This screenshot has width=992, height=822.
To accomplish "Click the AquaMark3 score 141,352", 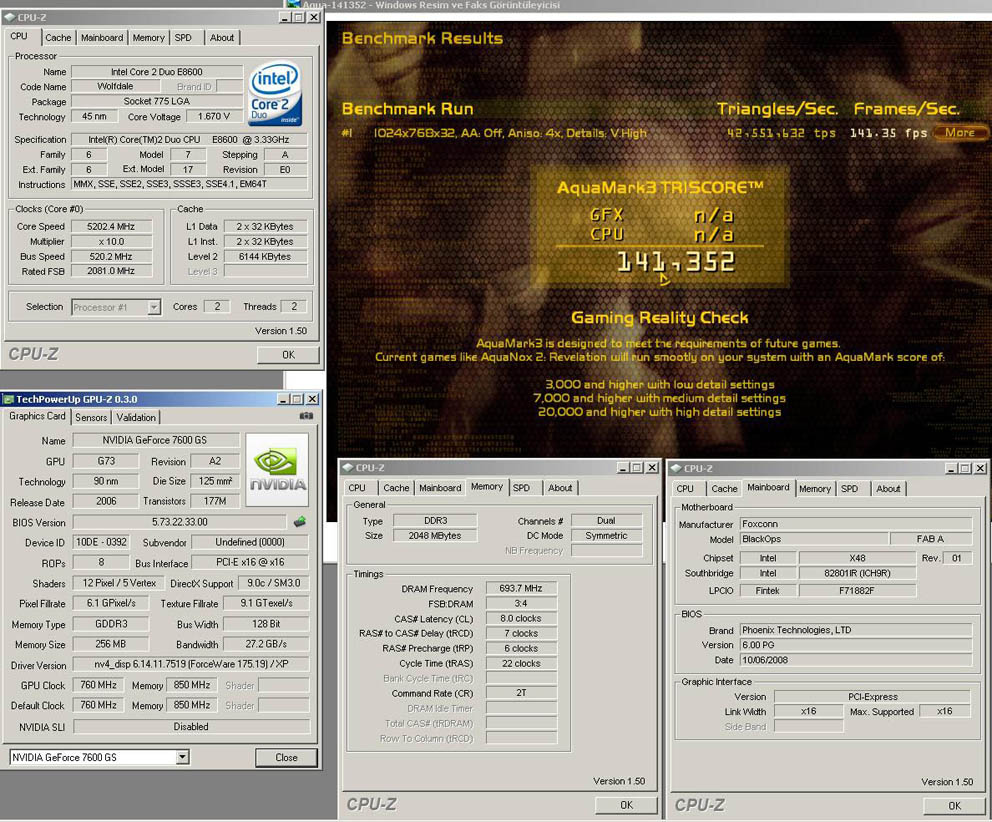I will click(x=676, y=261).
